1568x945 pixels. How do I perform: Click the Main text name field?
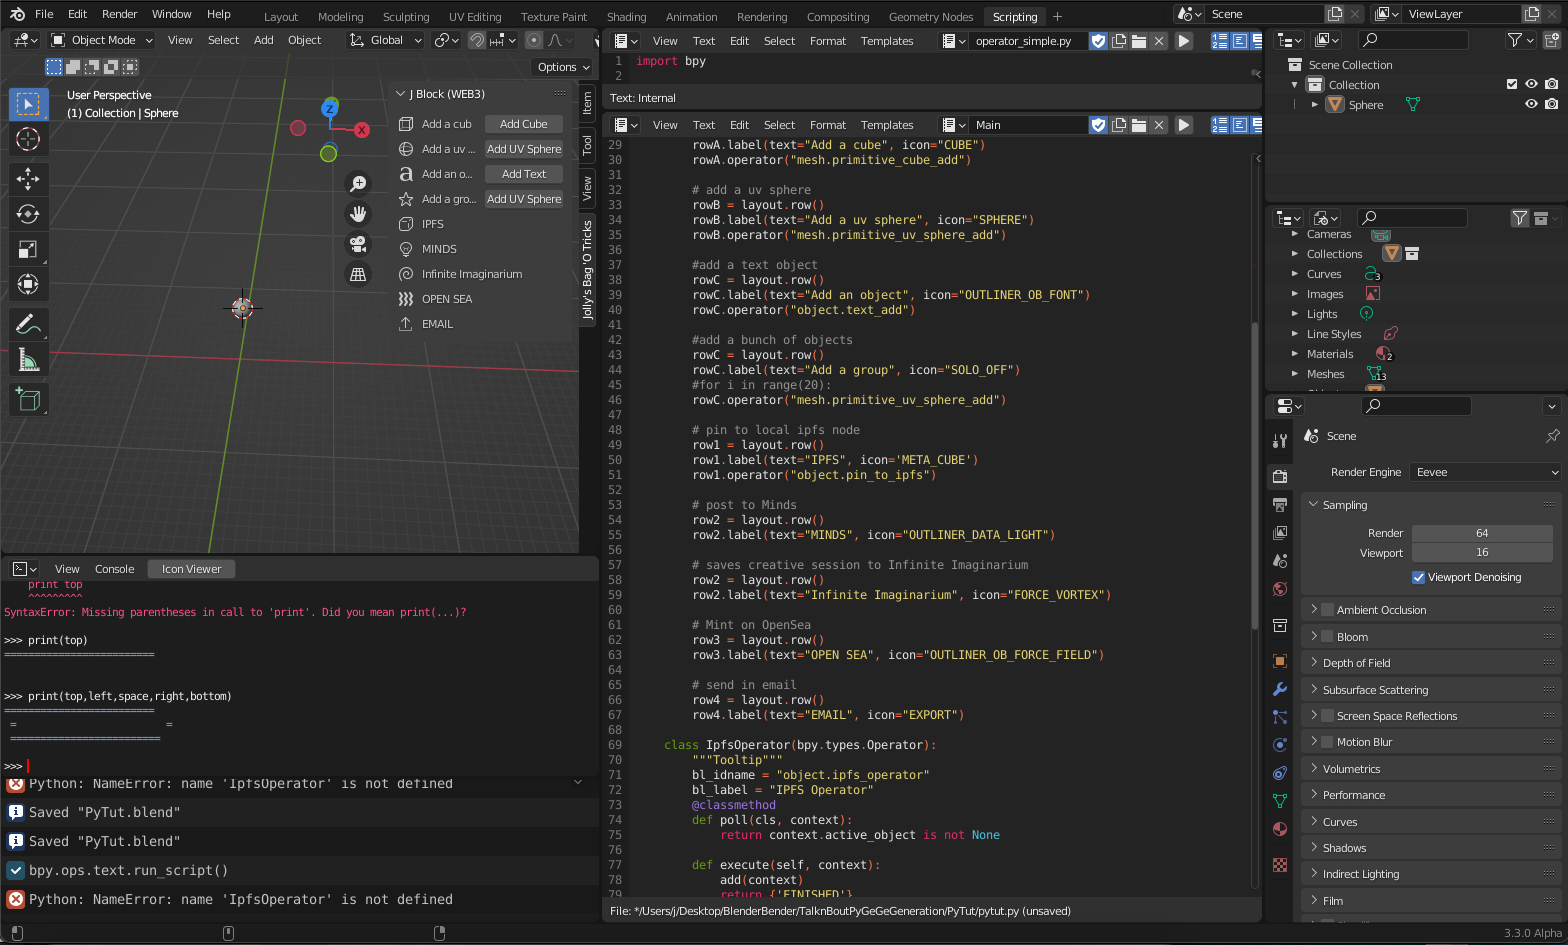pyautogui.click(x=1029, y=125)
